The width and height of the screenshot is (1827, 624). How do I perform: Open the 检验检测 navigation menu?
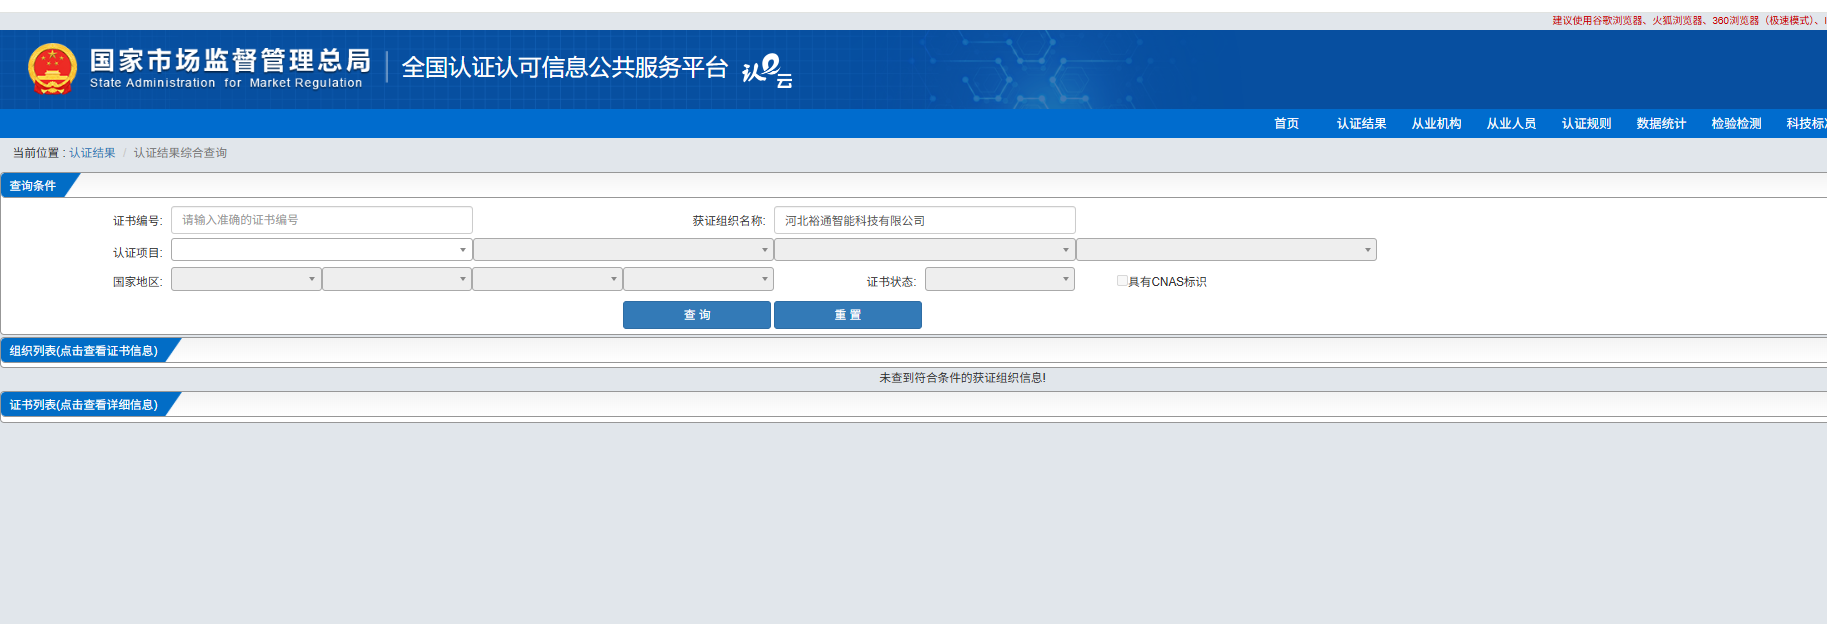[1736, 124]
